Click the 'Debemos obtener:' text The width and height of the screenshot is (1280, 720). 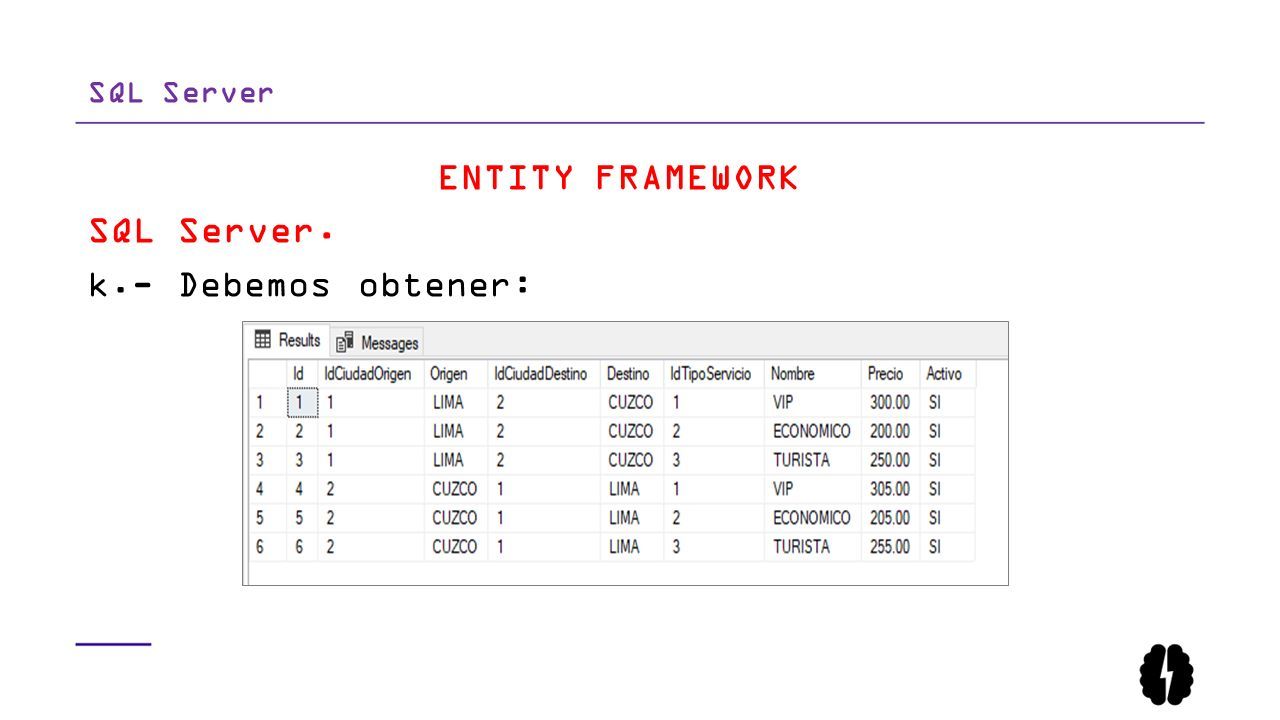(x=355, y=286)
